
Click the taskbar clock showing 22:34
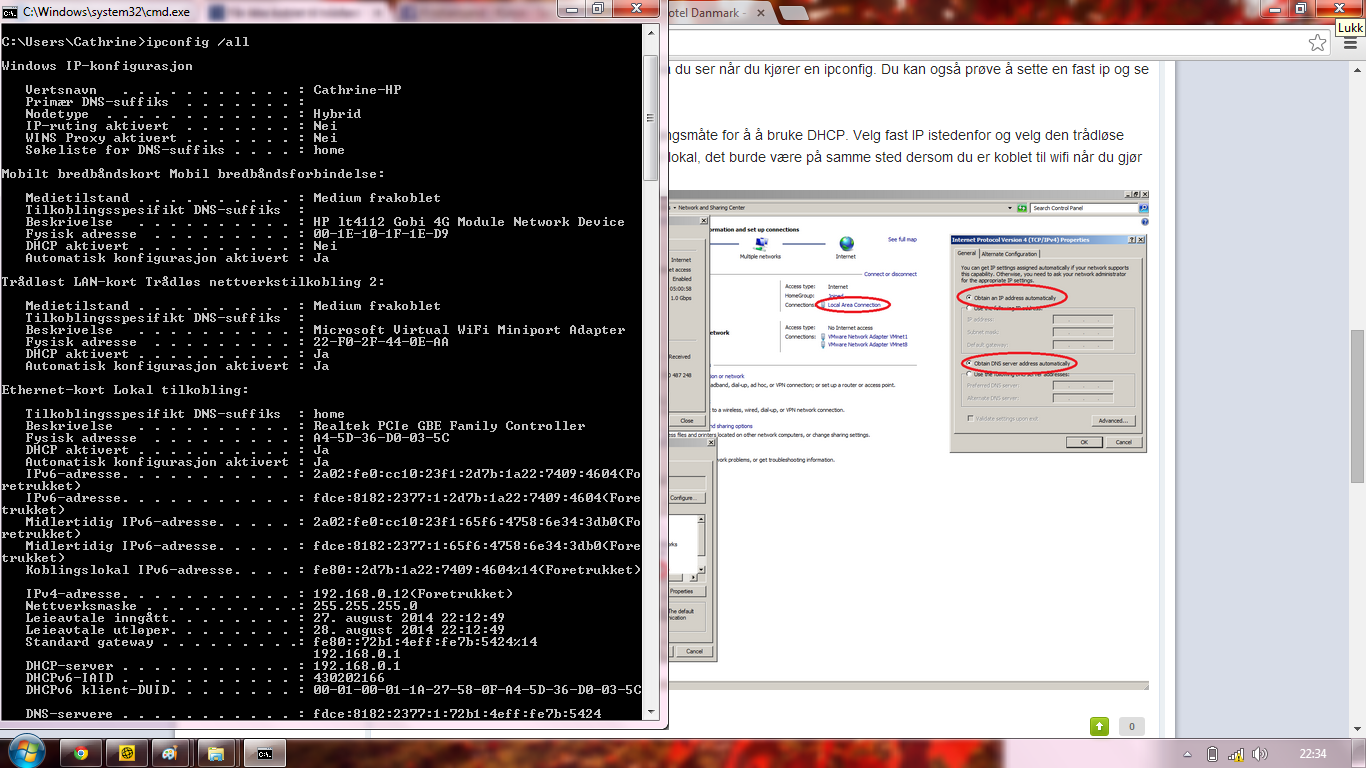[x=1312, y=754]
